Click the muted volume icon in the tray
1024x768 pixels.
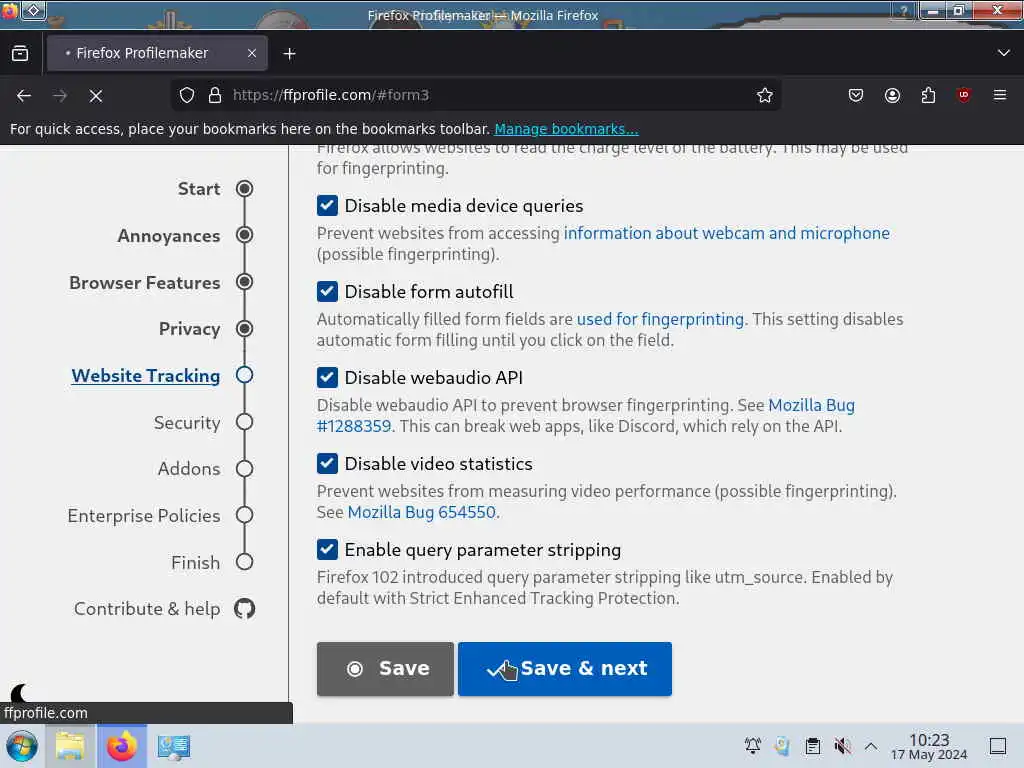[842, 745]
